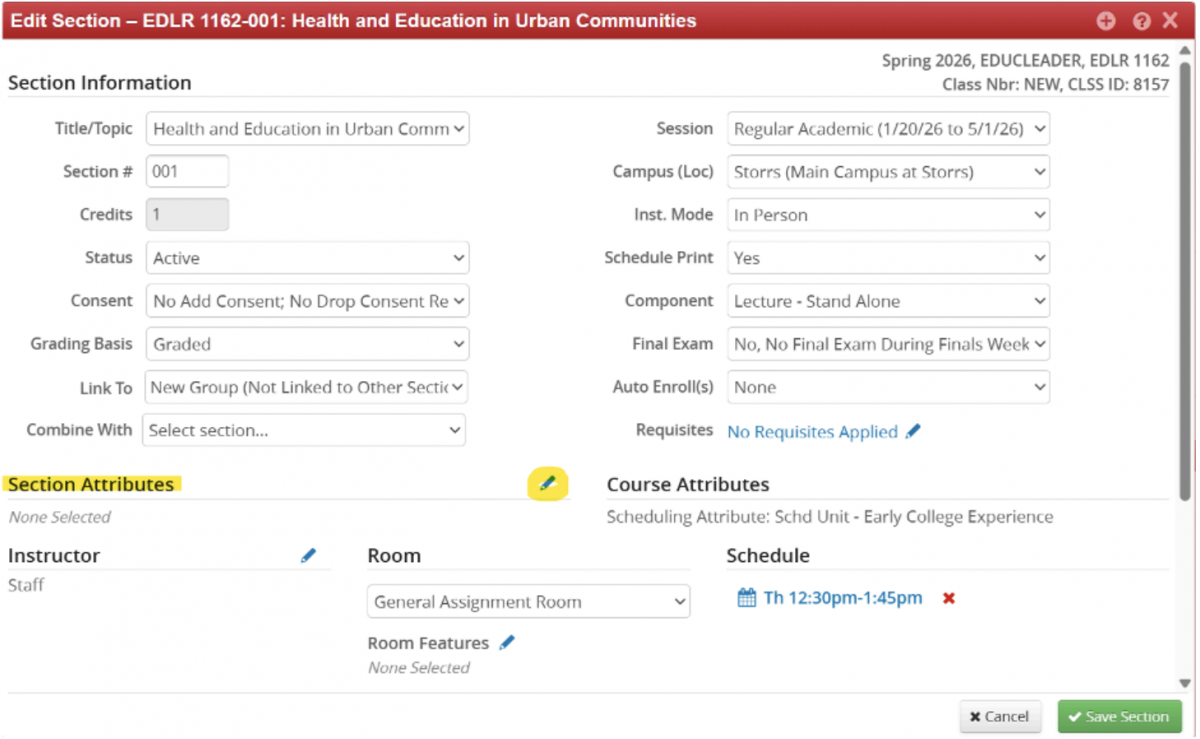Screen dimensions: 1200x739
Task: Edit Room Features with the pencil icon
Action: click(x=507, y=643)
